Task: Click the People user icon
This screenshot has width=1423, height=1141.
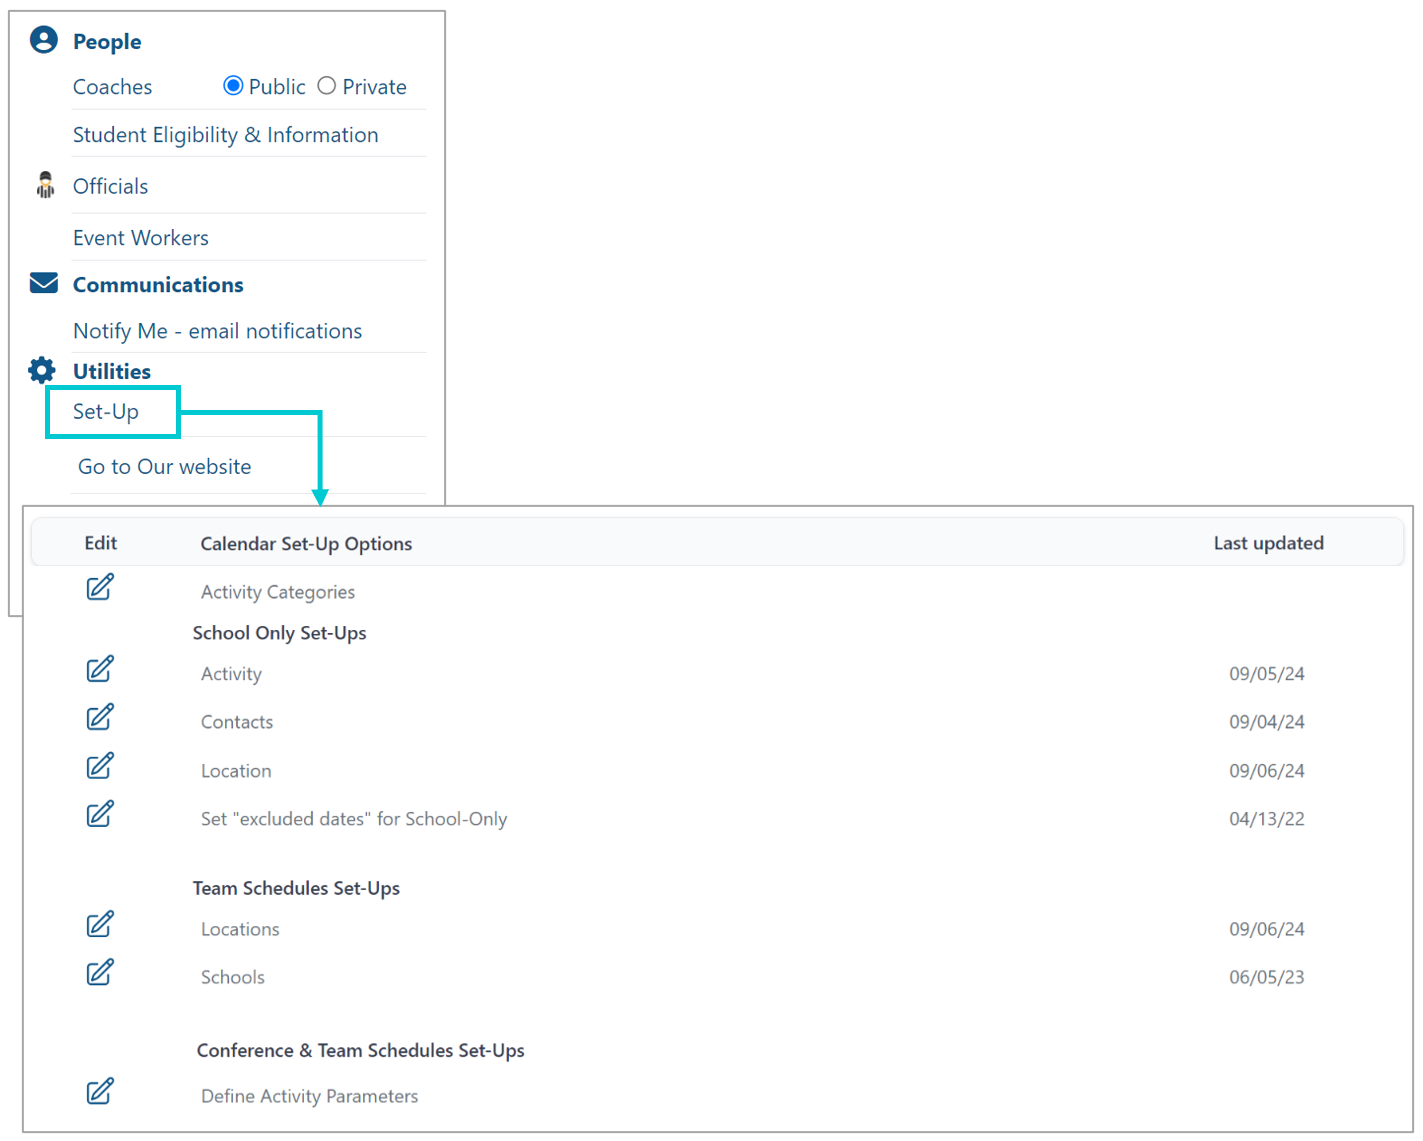Action: point(44,40)
